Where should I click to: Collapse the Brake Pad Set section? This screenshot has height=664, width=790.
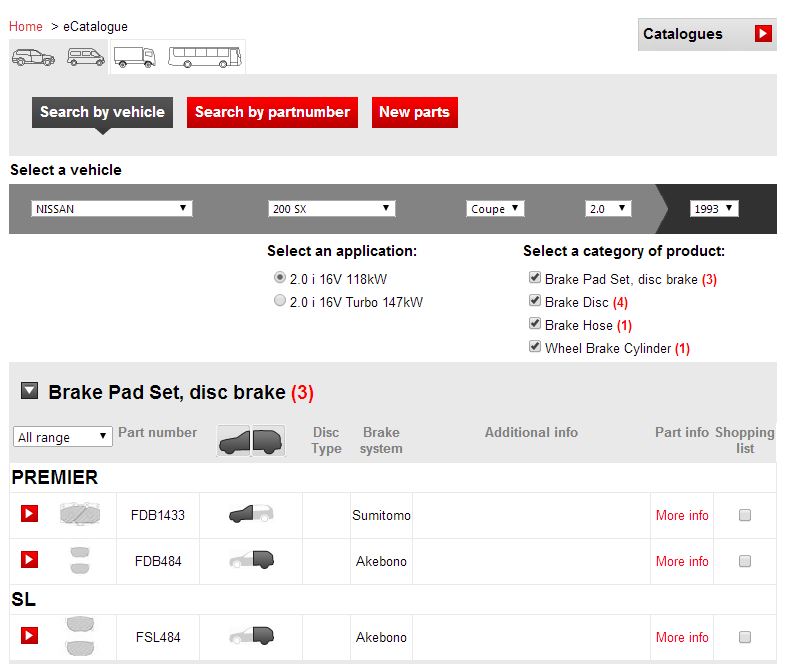click(x=30, y=392)
